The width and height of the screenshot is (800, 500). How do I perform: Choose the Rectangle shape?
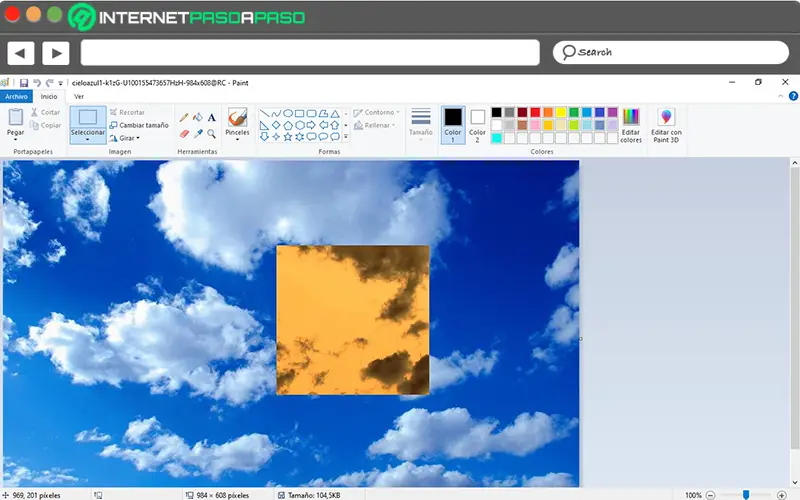click(x=299, y=113)
